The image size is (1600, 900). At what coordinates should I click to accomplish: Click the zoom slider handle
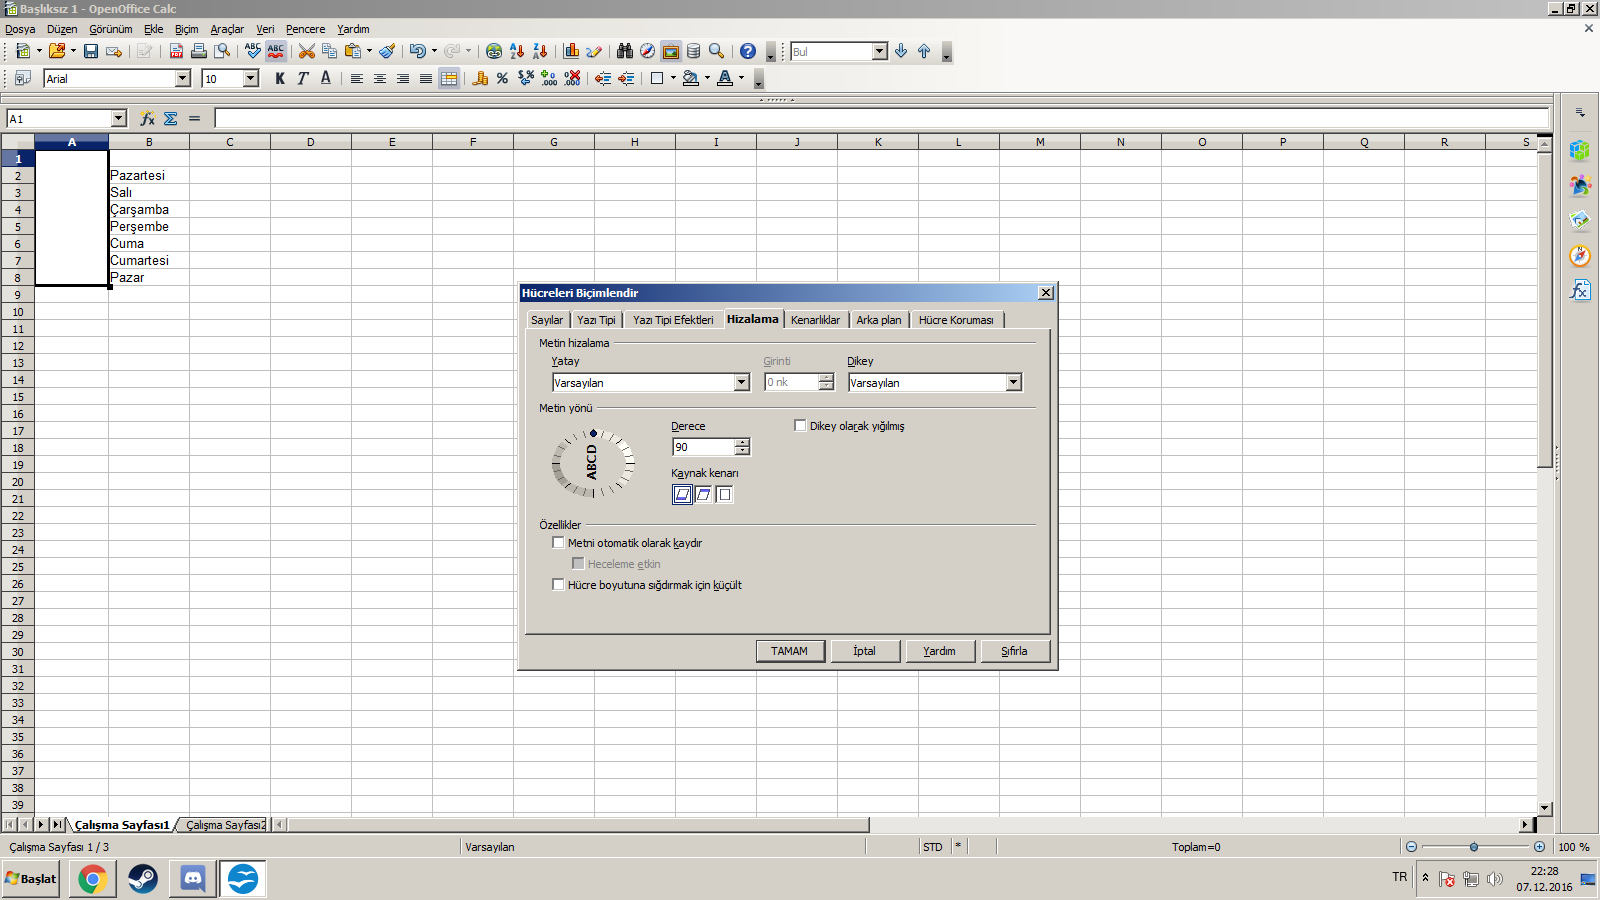[1474, 847]
